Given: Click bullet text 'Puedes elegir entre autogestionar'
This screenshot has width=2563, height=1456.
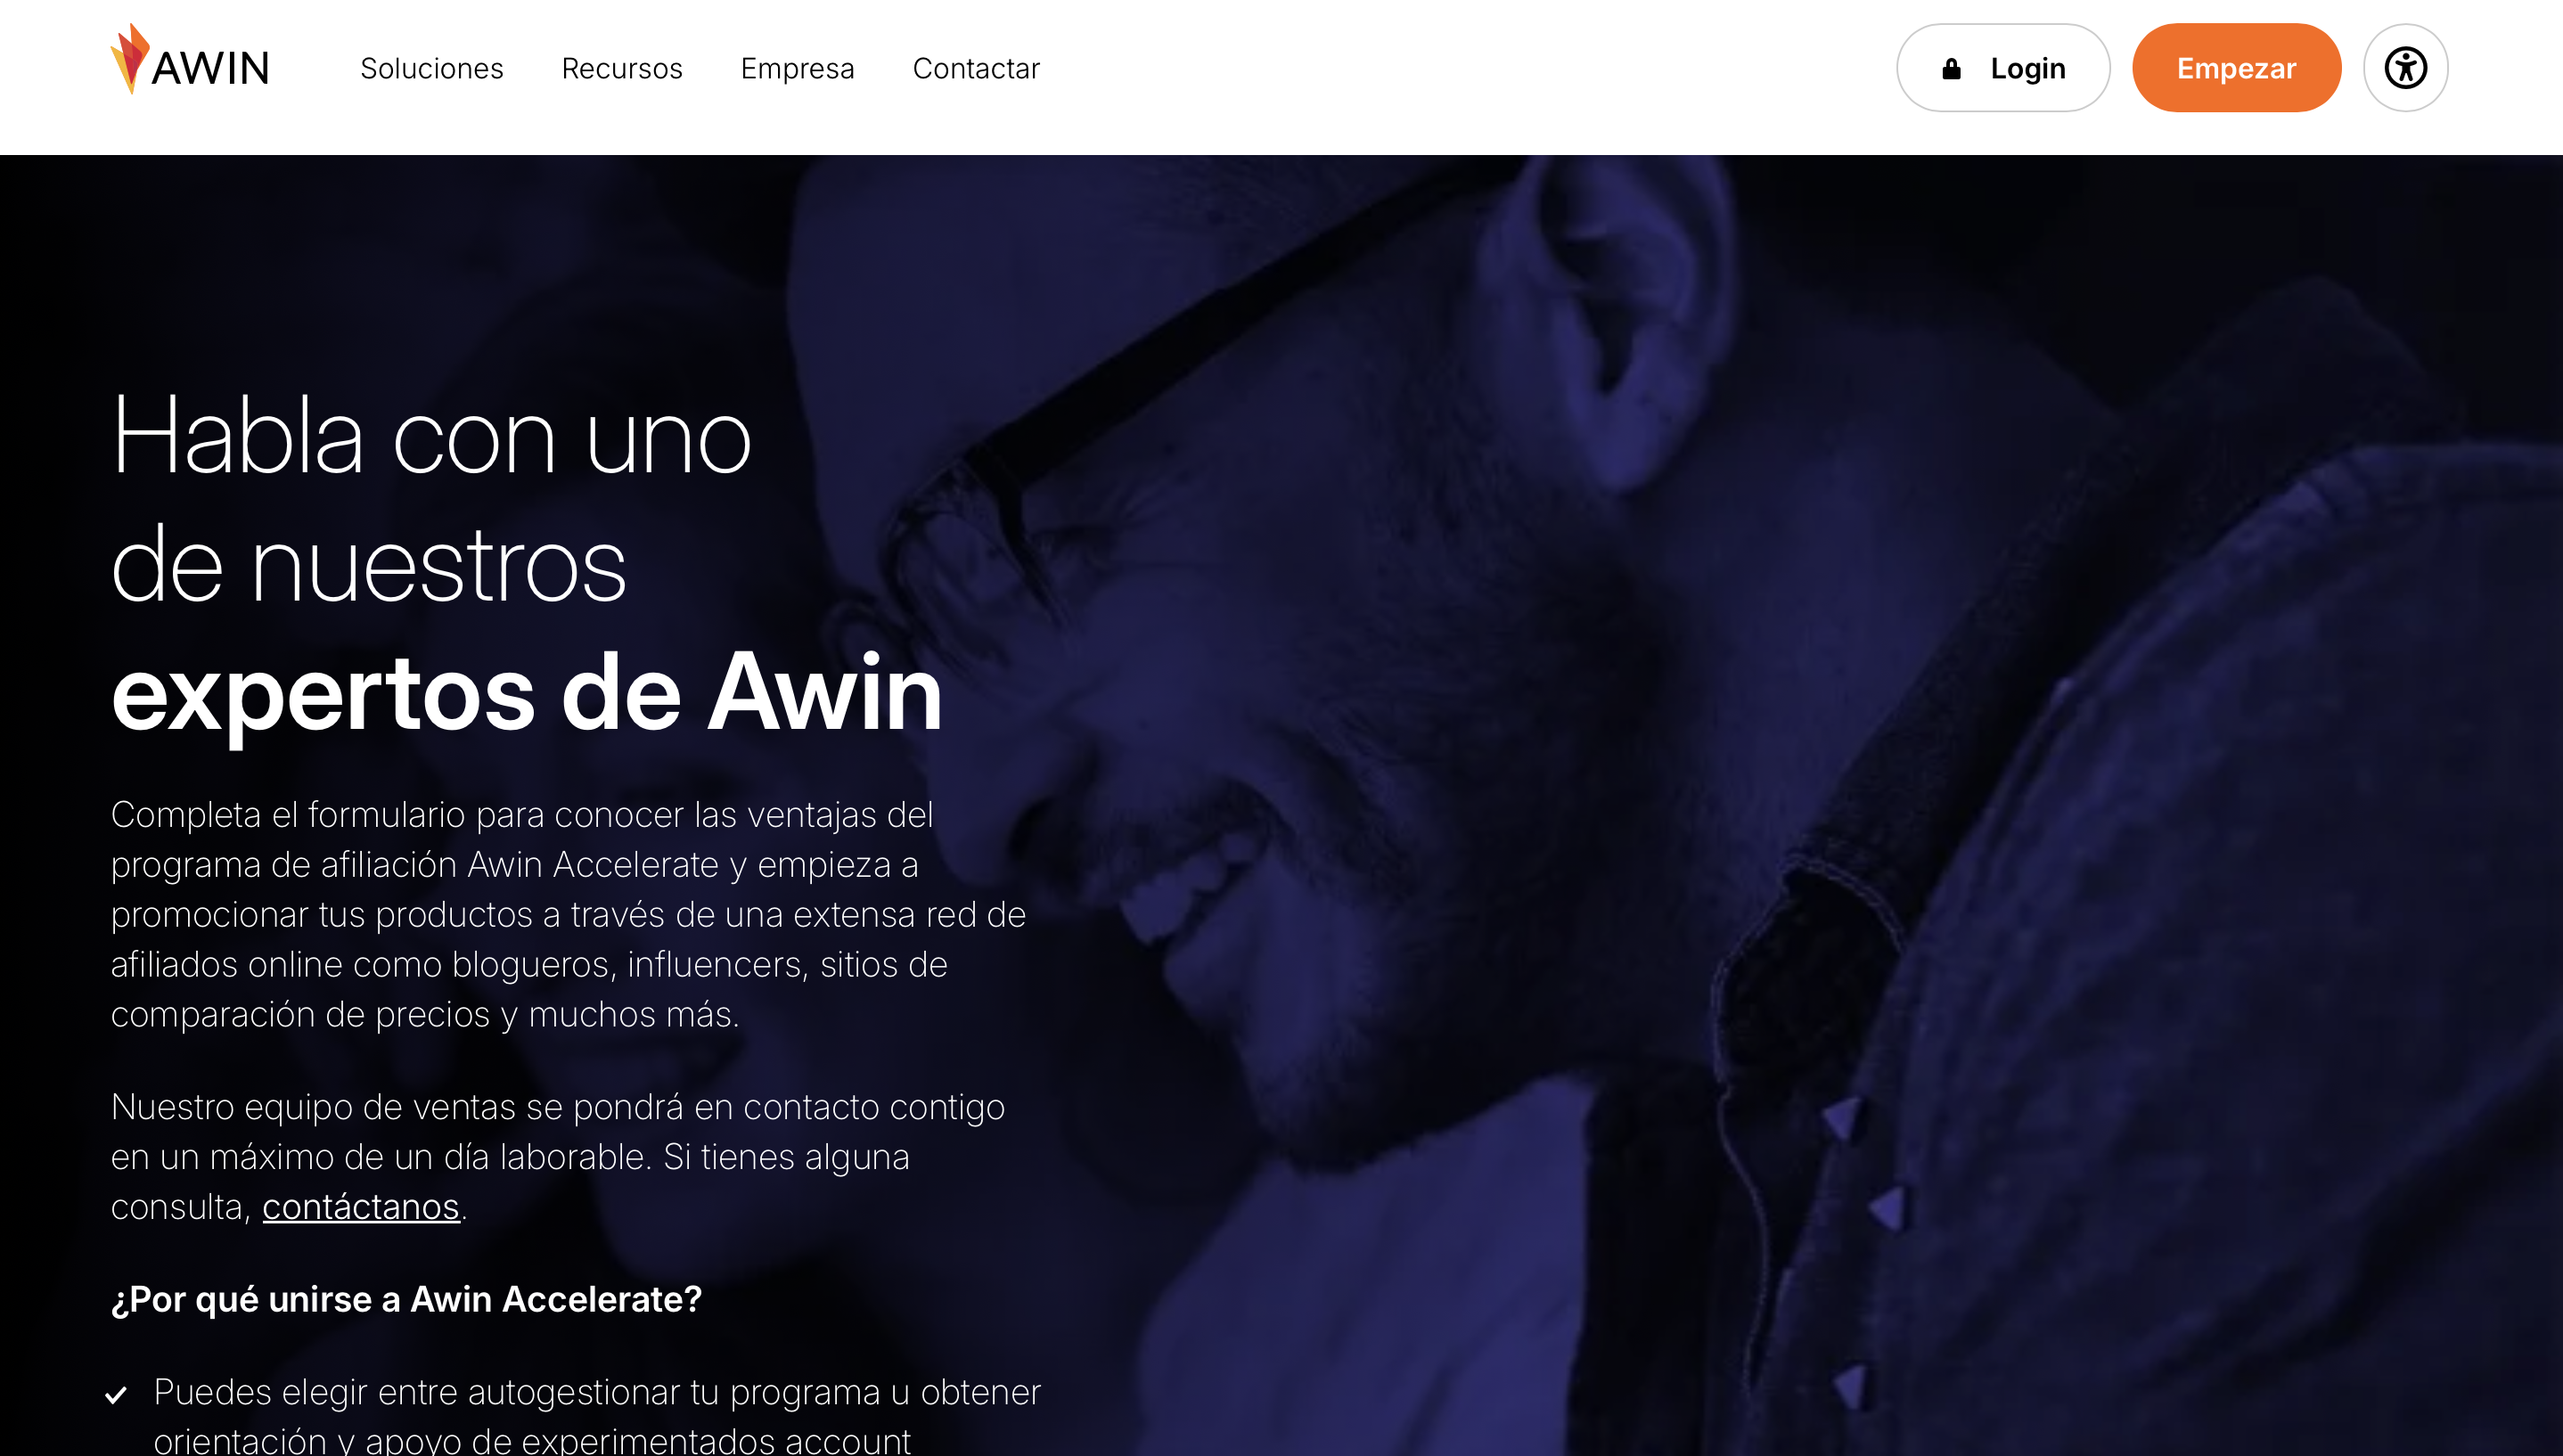Looking at the screenshot, I should (597, 1417).
